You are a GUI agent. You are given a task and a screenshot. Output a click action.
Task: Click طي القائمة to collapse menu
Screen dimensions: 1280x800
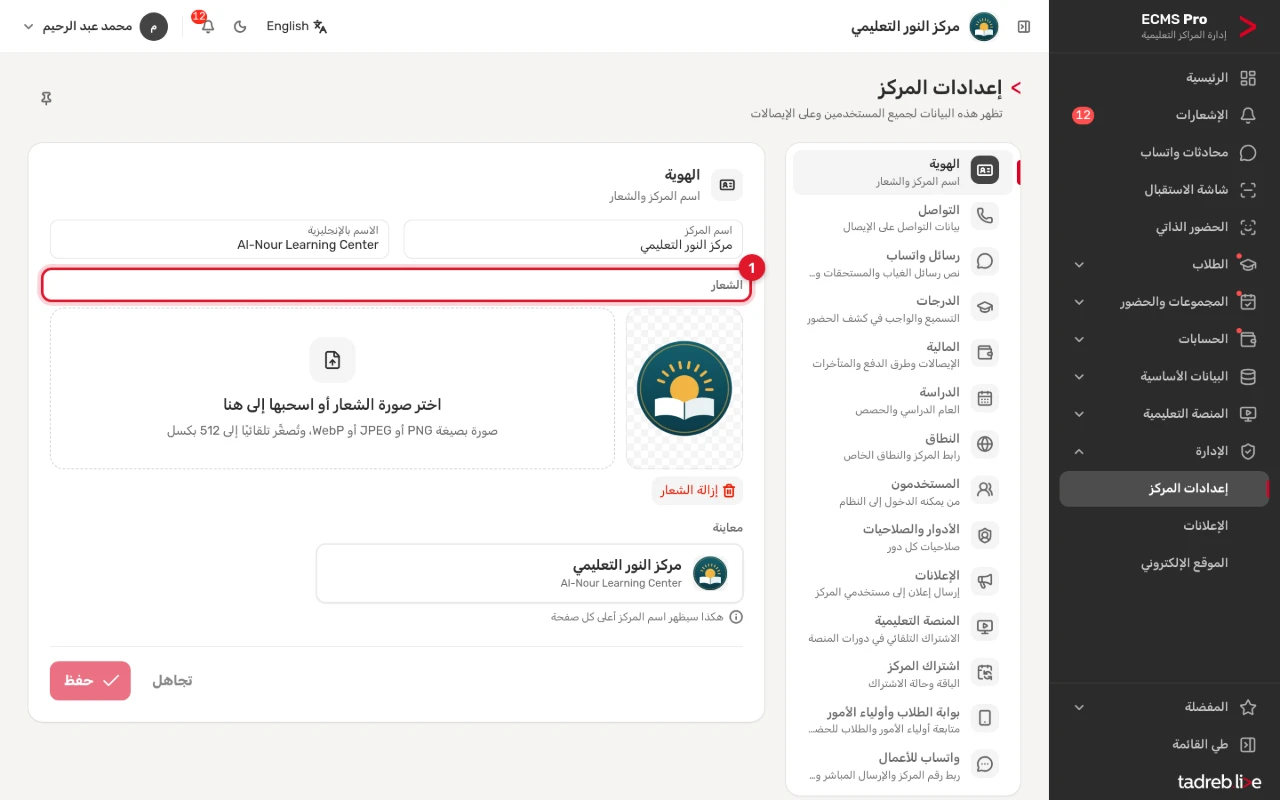coord(1164,745)
